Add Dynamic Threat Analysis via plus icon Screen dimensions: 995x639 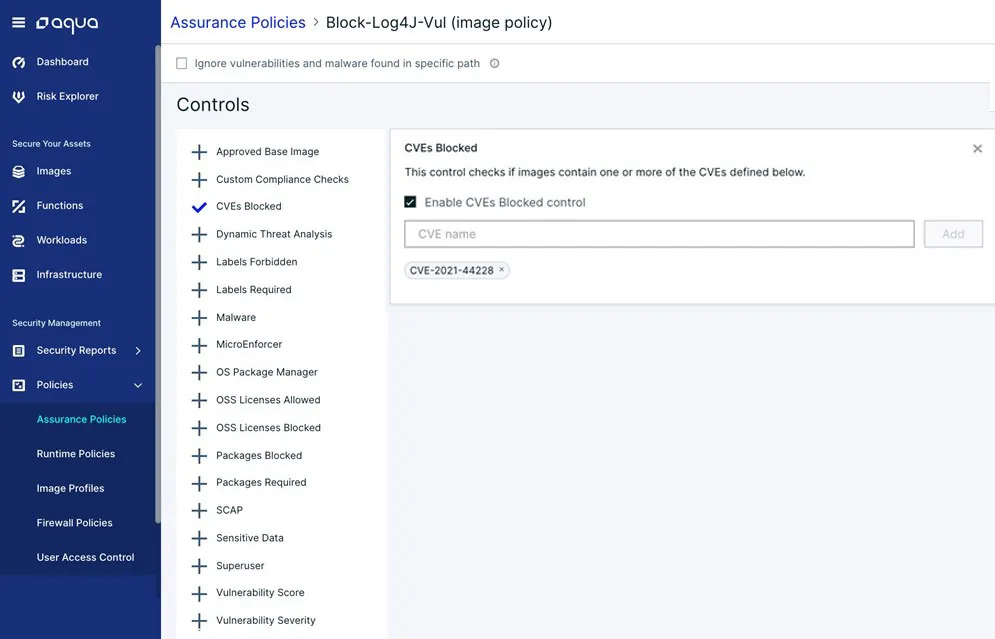(199, 234)
